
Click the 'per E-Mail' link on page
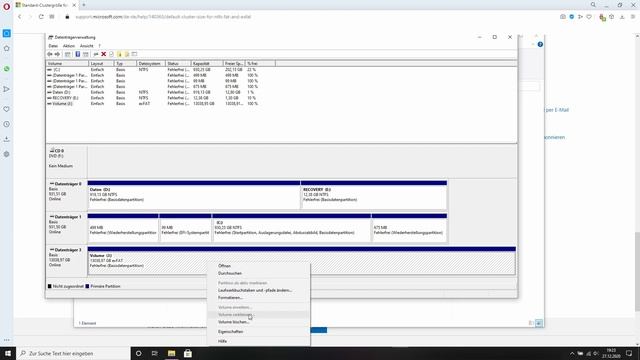point(557,110)
